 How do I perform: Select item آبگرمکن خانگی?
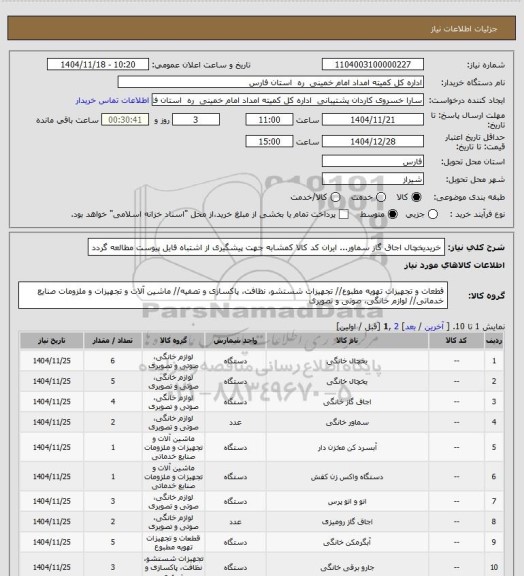347,542
